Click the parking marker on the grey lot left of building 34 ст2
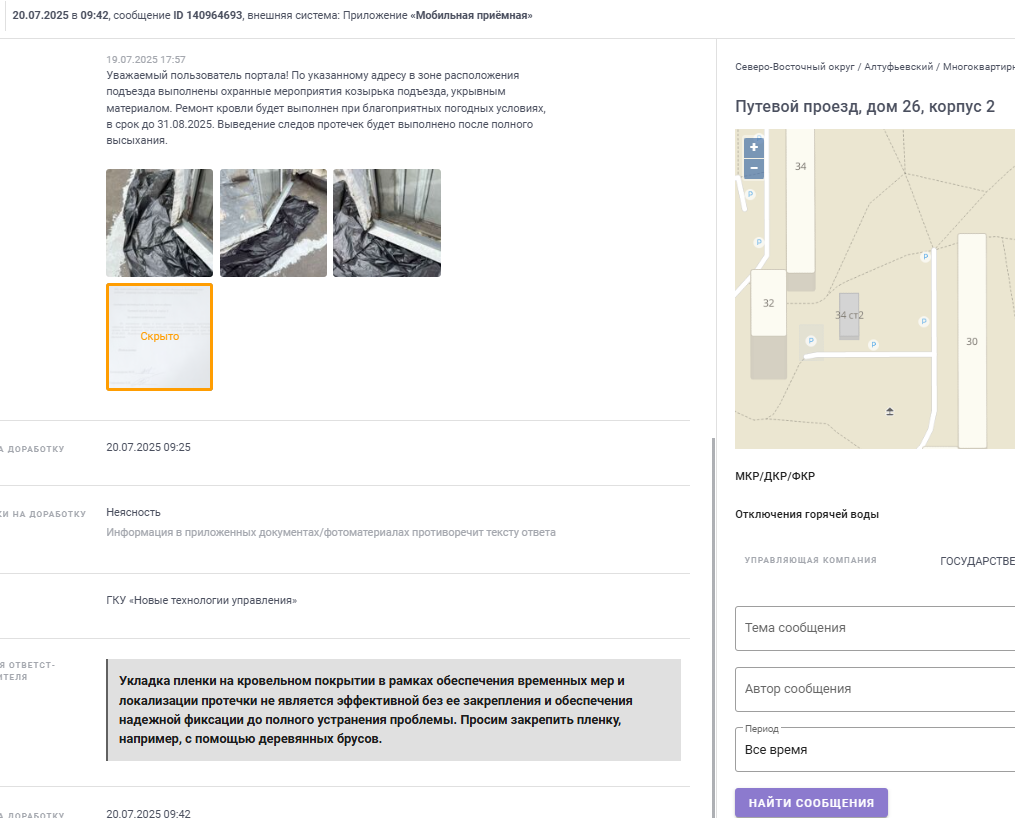This screenshot has height=818, width=1015. (x=811, y=341)
